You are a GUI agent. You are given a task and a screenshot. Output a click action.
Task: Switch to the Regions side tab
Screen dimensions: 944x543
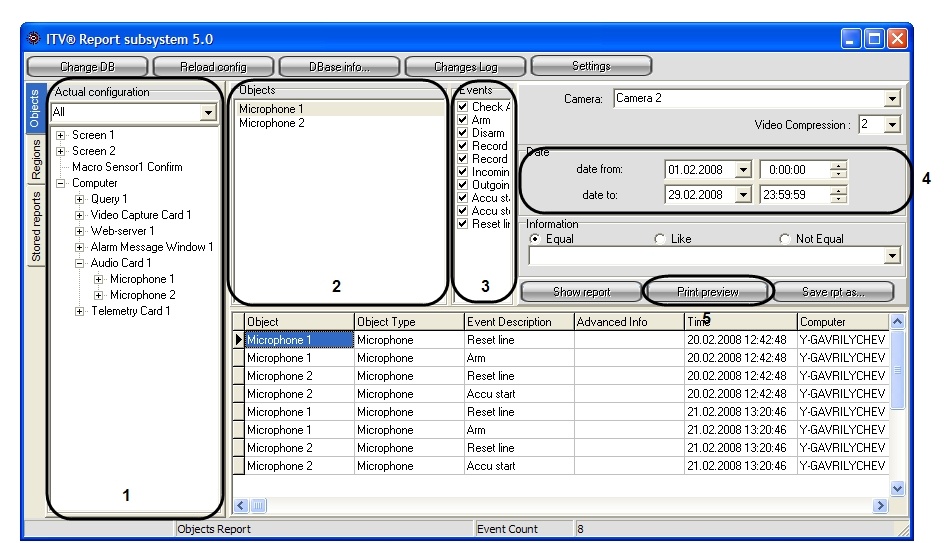[36, 157]
